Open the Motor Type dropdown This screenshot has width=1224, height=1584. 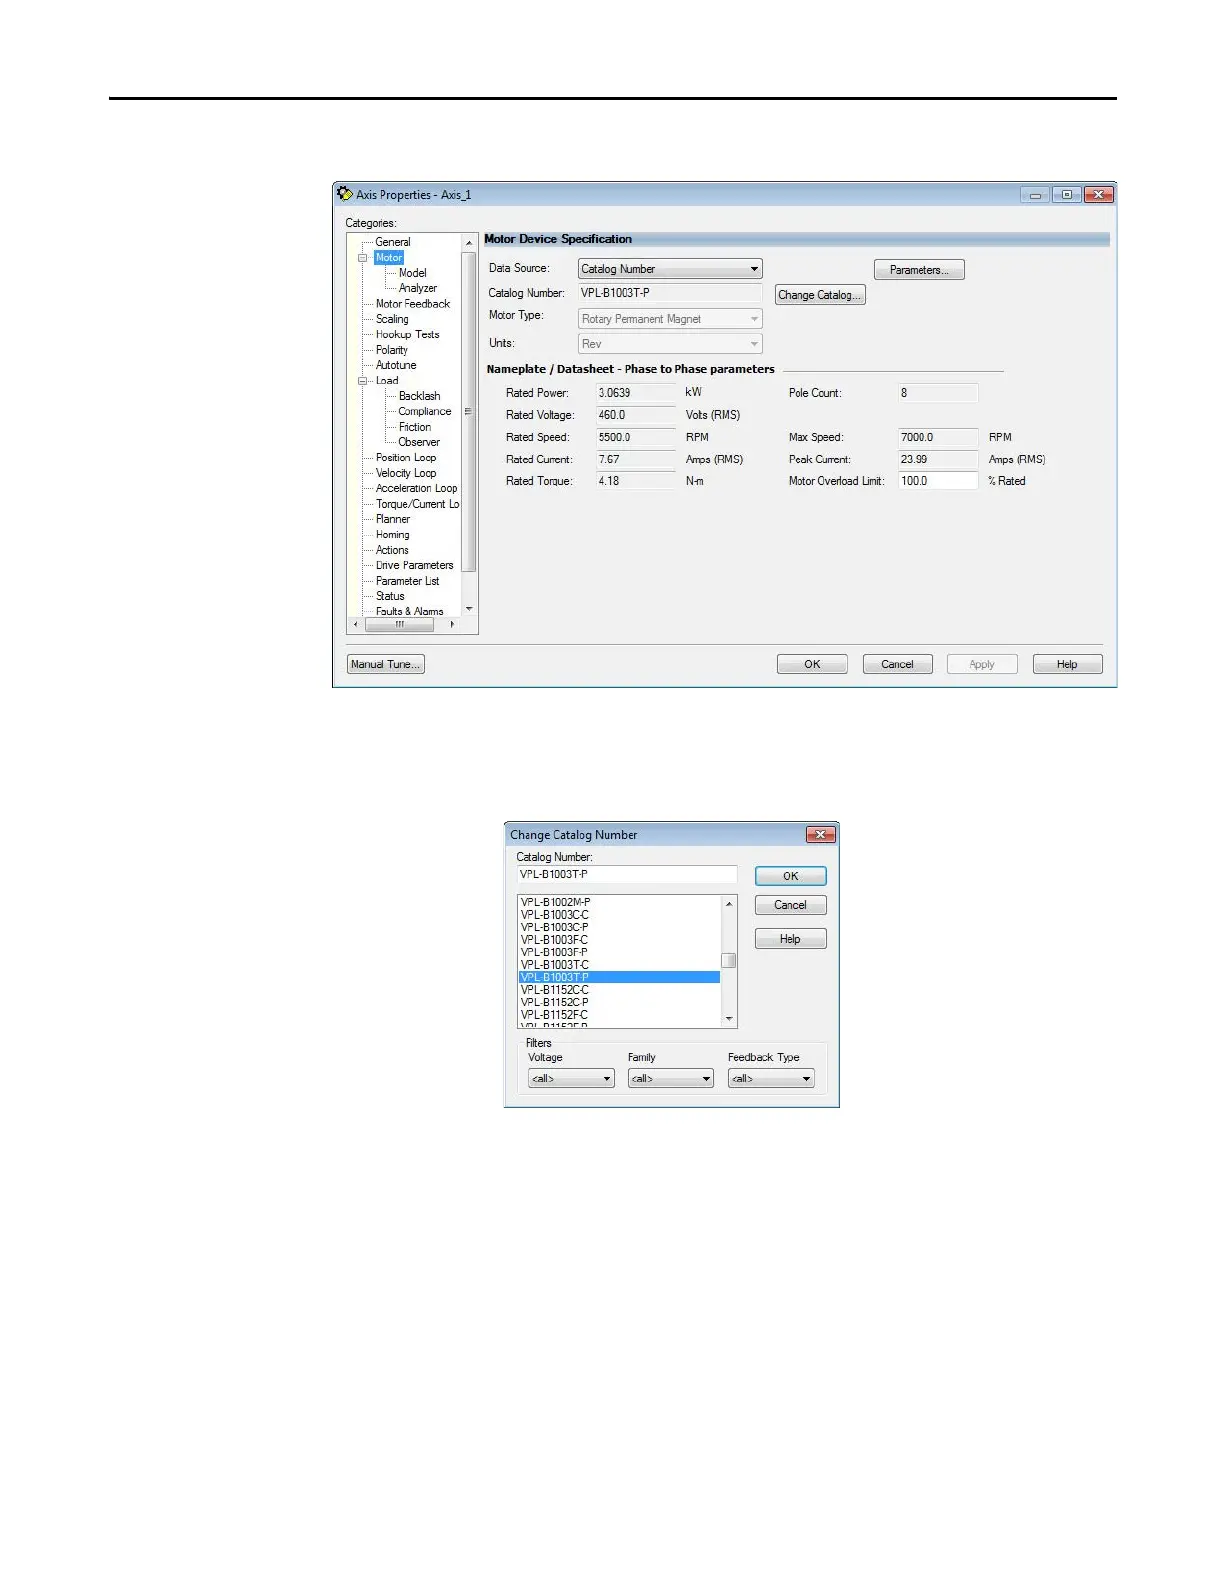[x=670, y=319]
